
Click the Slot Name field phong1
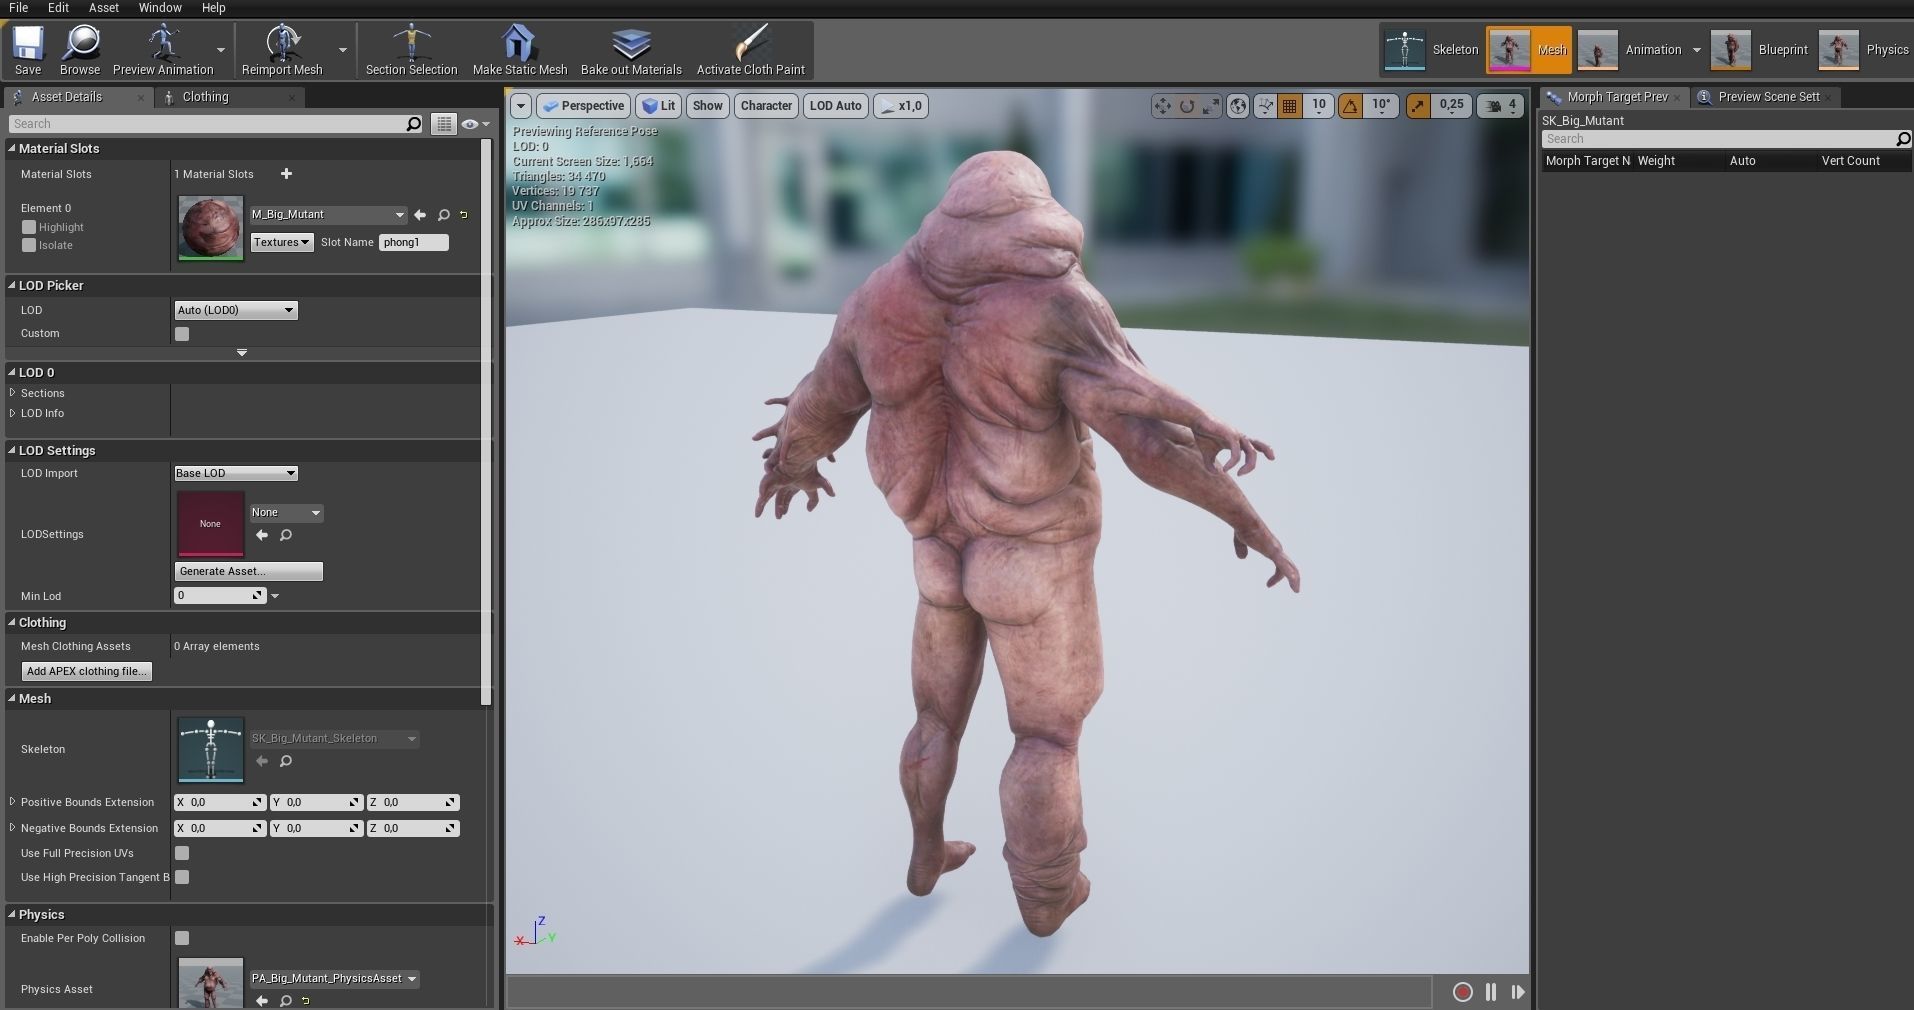point(414,242)
